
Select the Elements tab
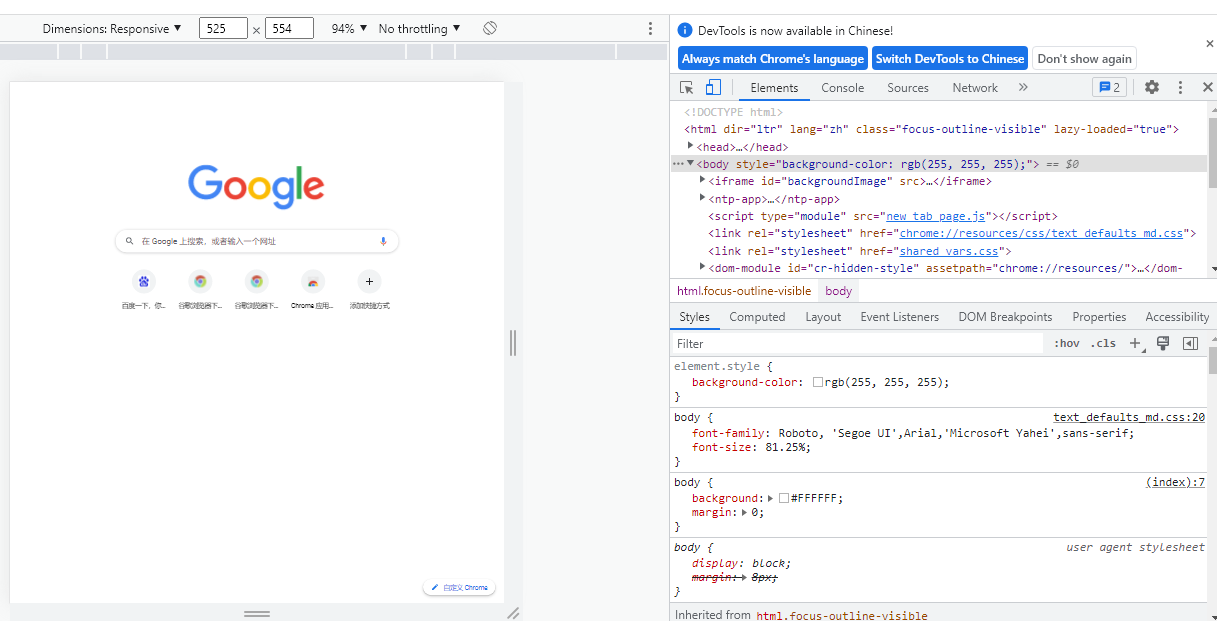tap(775, 88)
